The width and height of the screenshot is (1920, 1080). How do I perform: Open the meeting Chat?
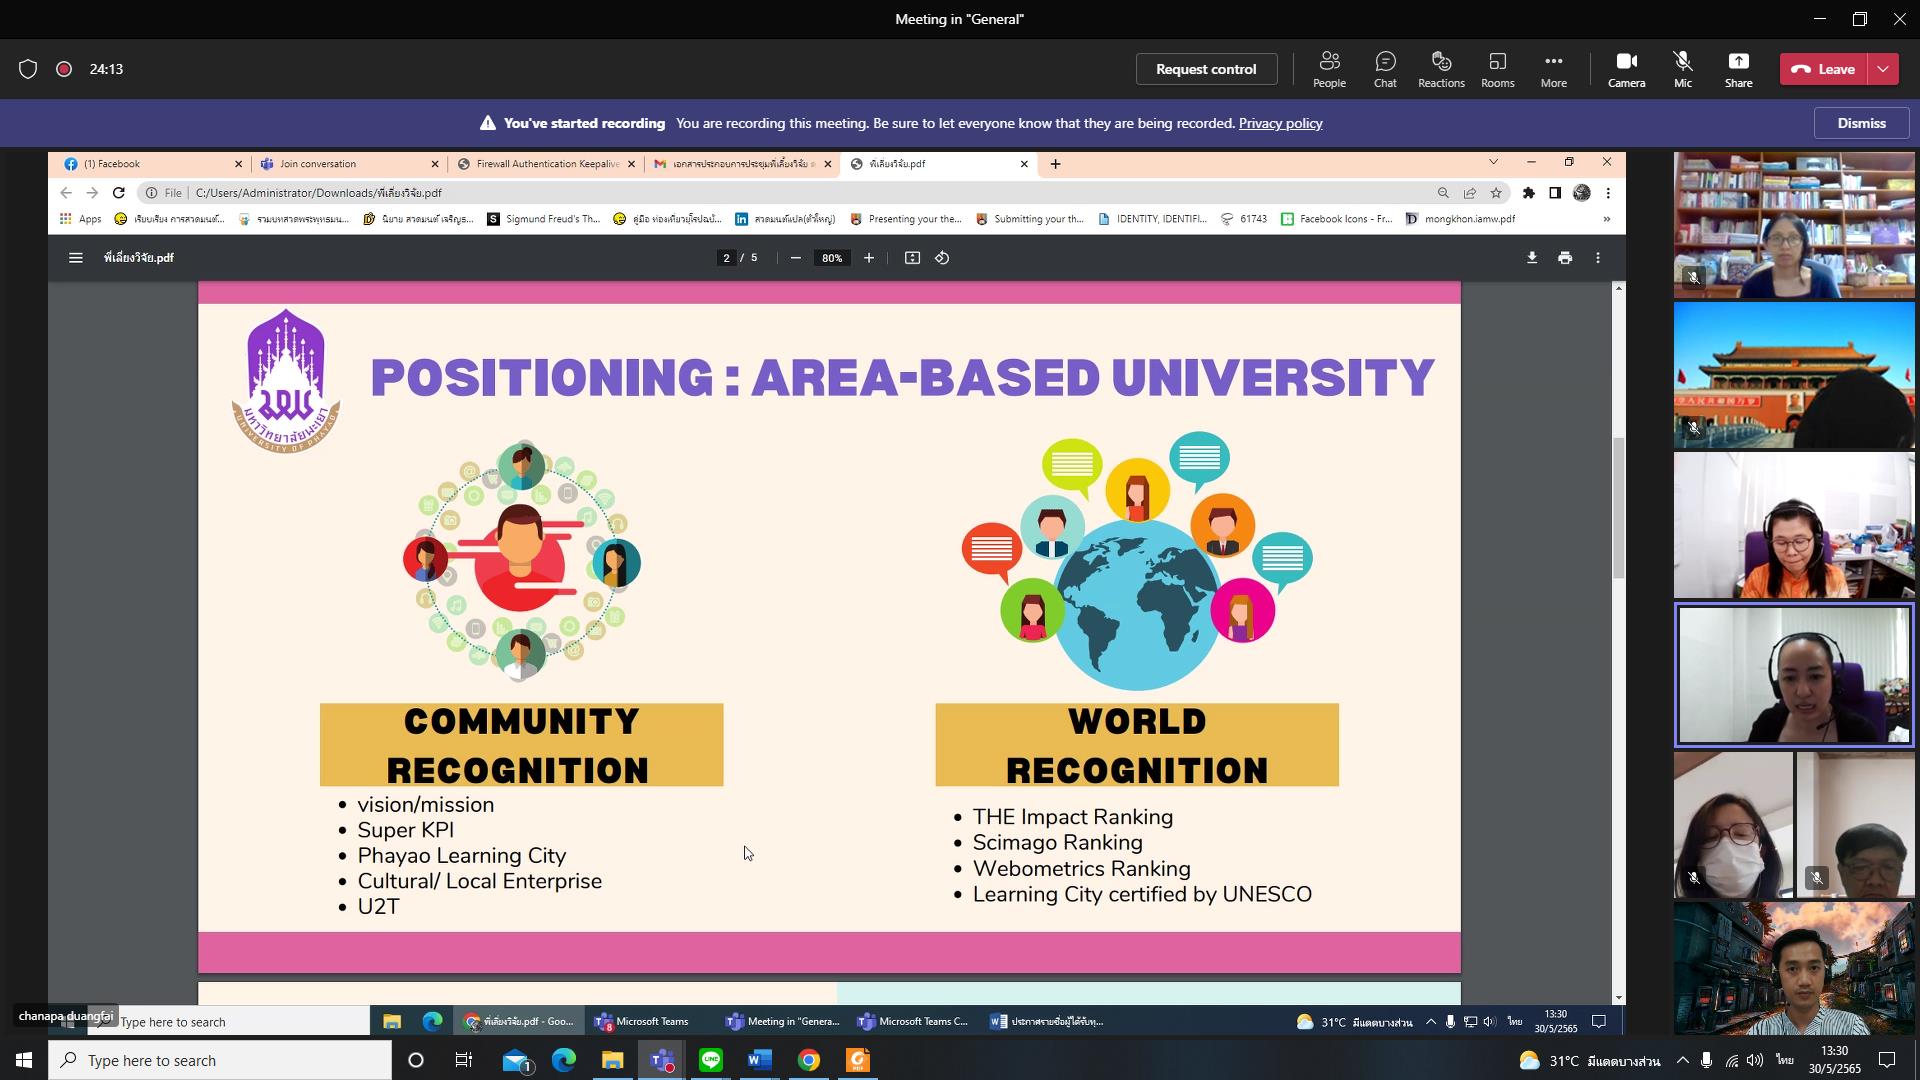click(x=1385, y=69)
